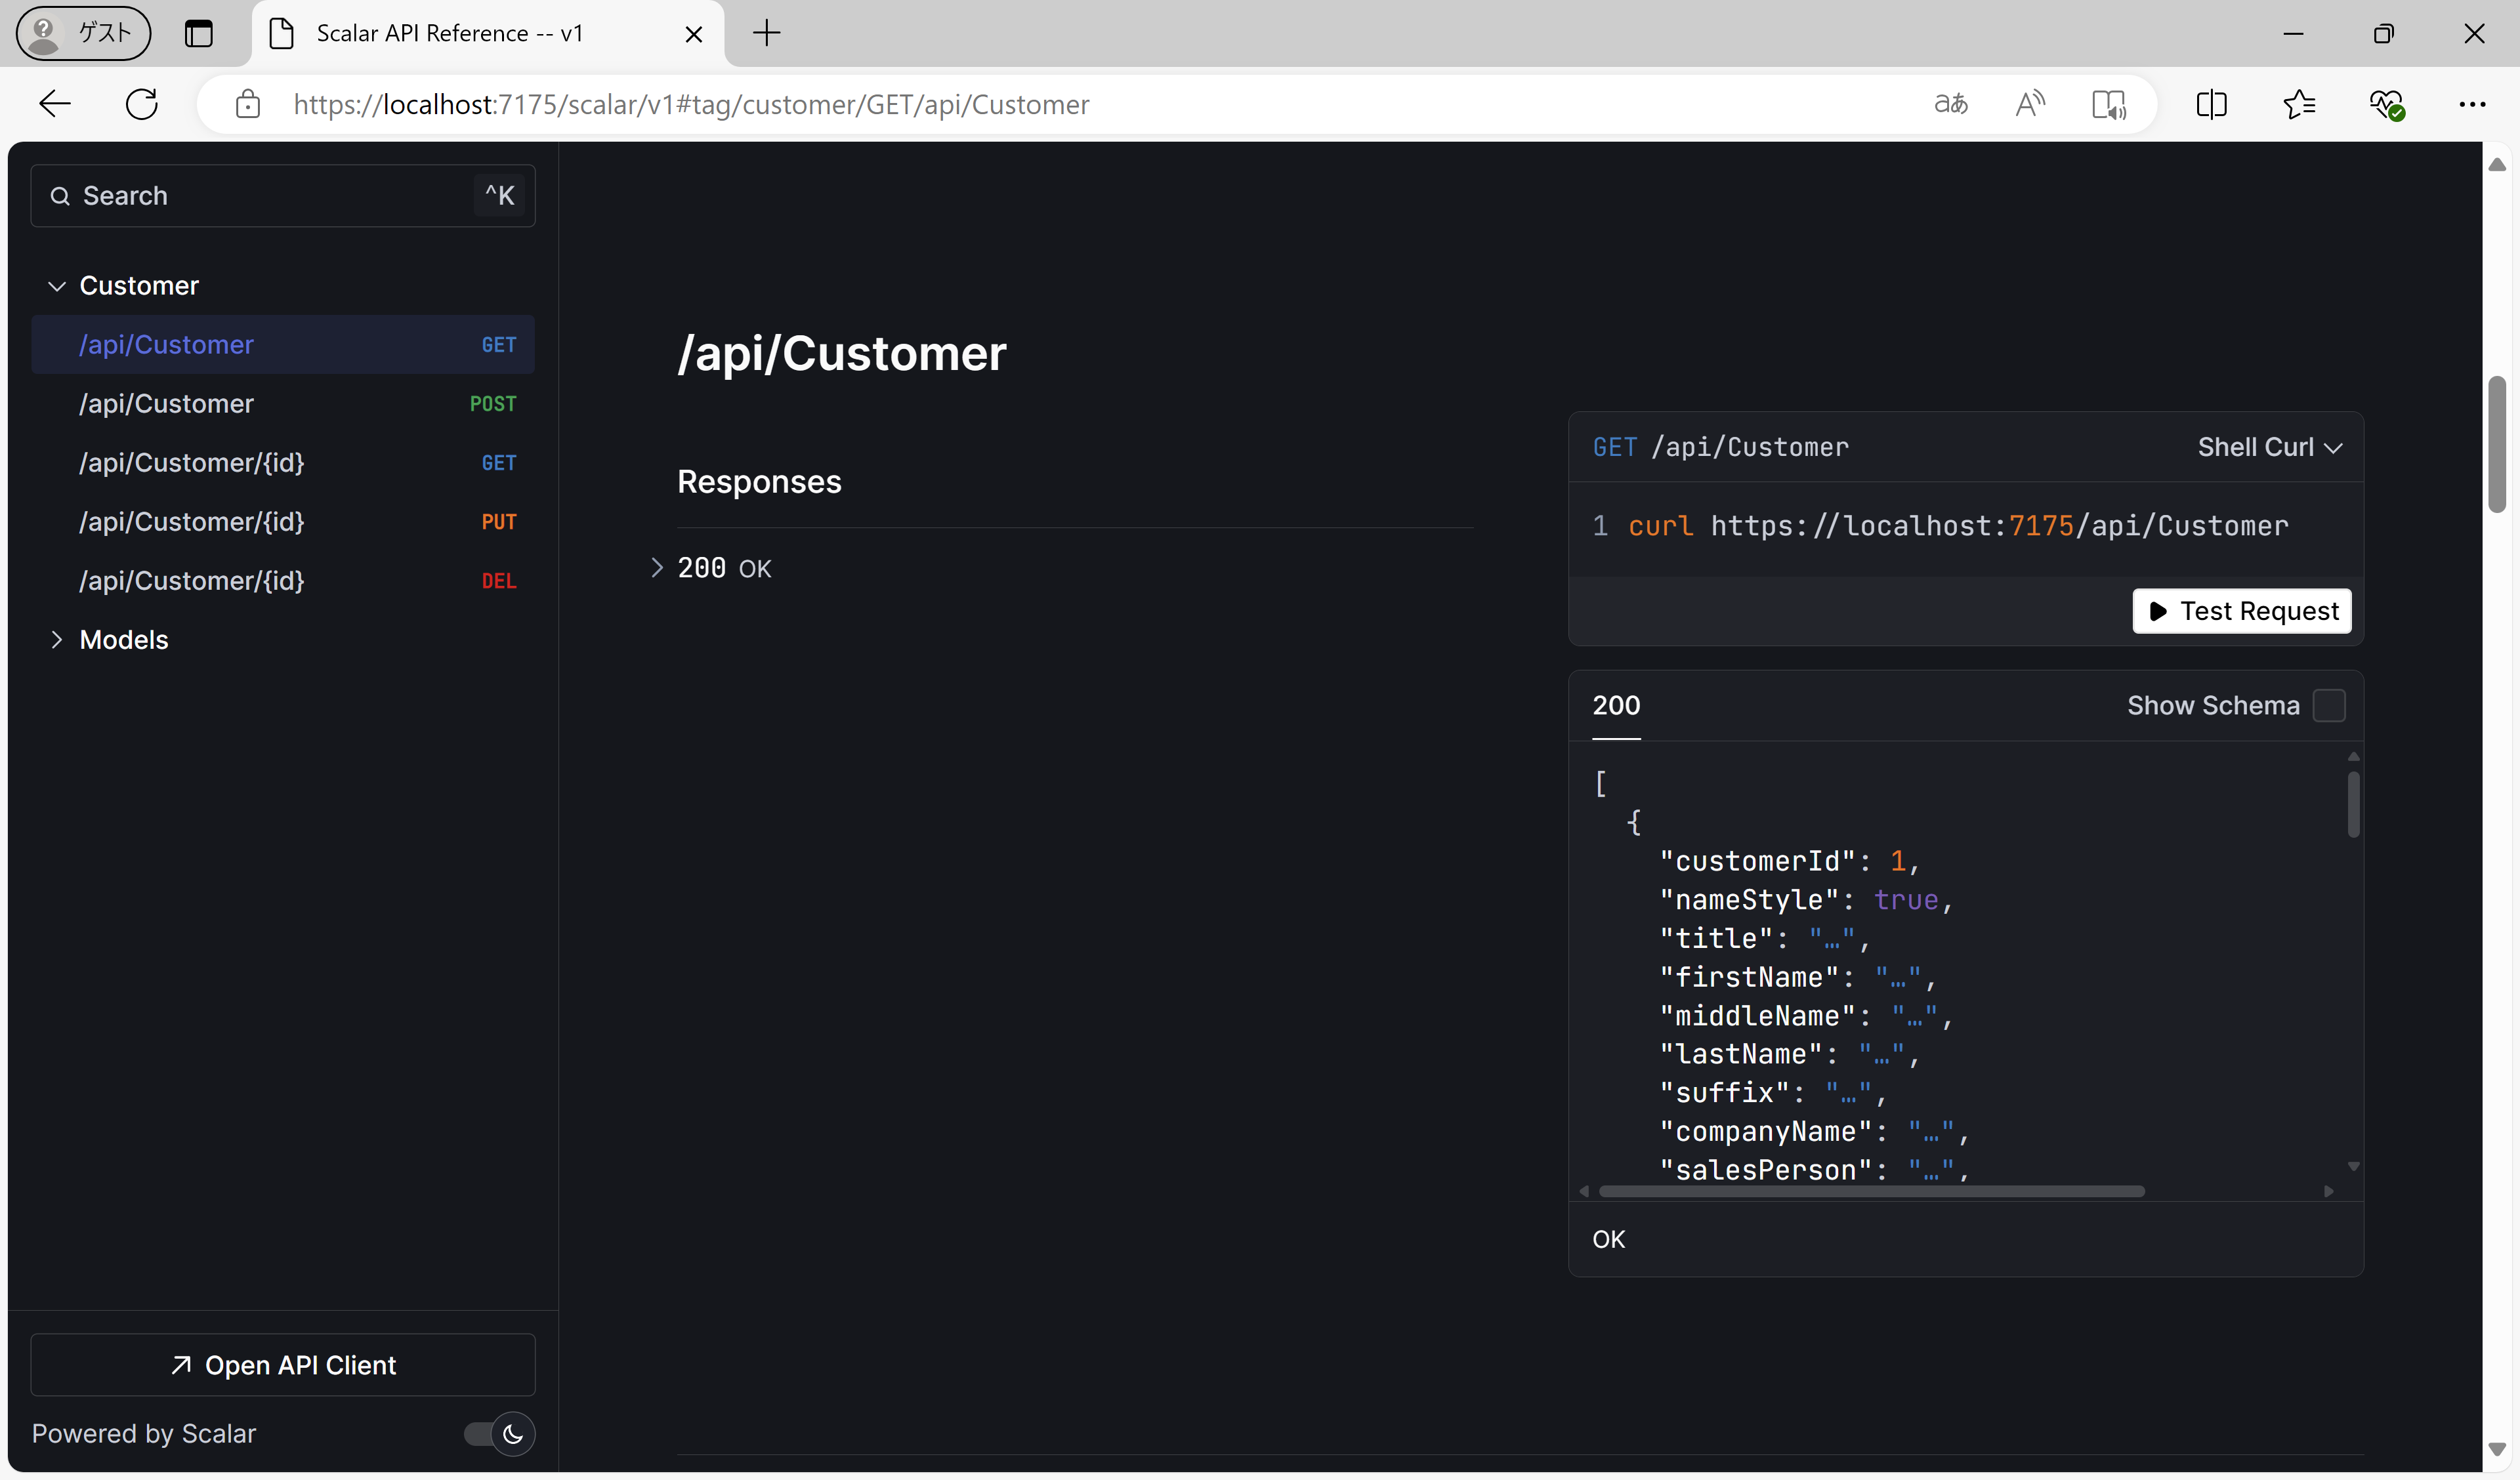Viewport: 2520px width, 1480px height.
Task: Click the page scroll up arrow
Action: point(2497,164)
